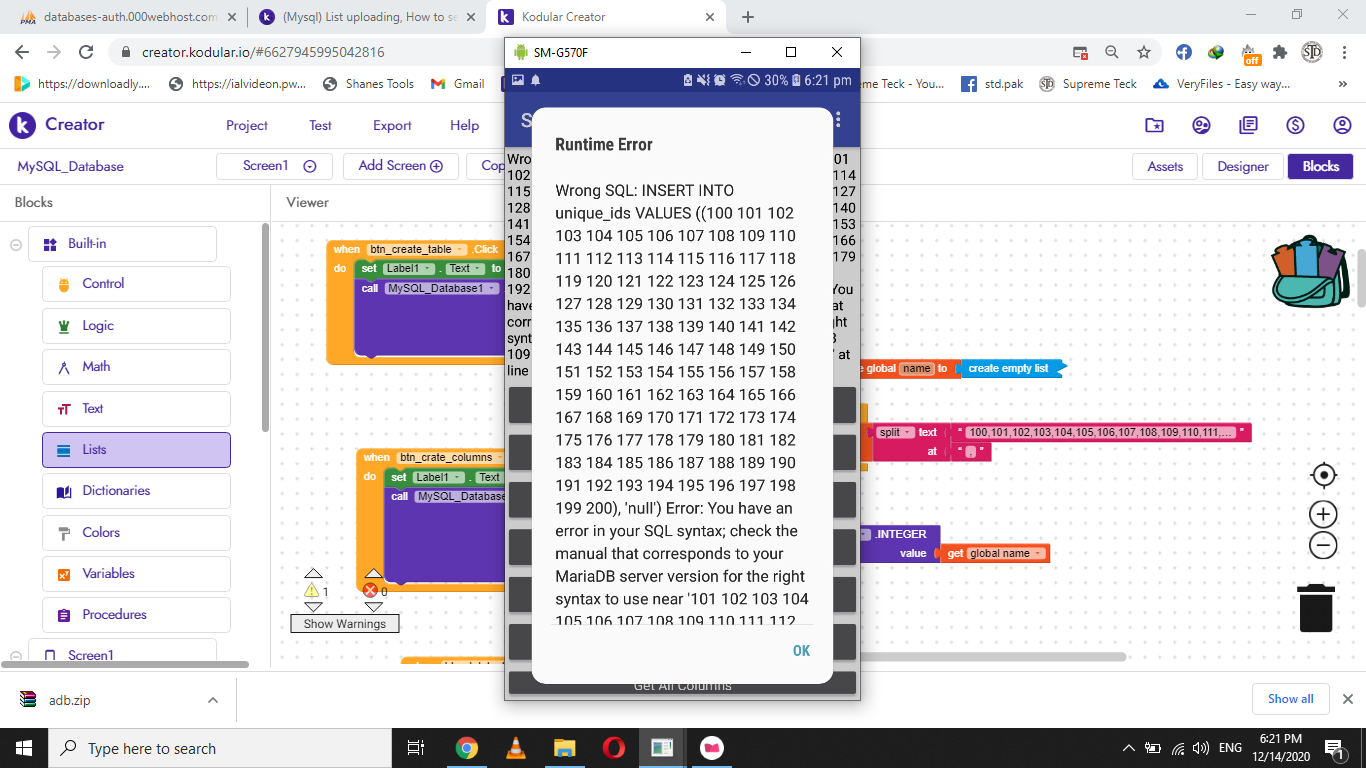
Task: Click the dollar sign icon in header
Action: pyautogui.click(x=1295, y=125)
